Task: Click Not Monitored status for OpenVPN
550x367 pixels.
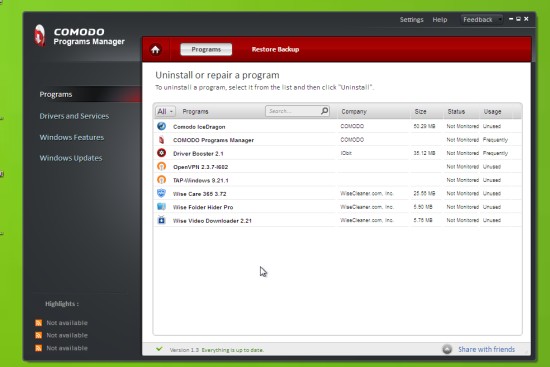Action: click(x=463, y=167)
